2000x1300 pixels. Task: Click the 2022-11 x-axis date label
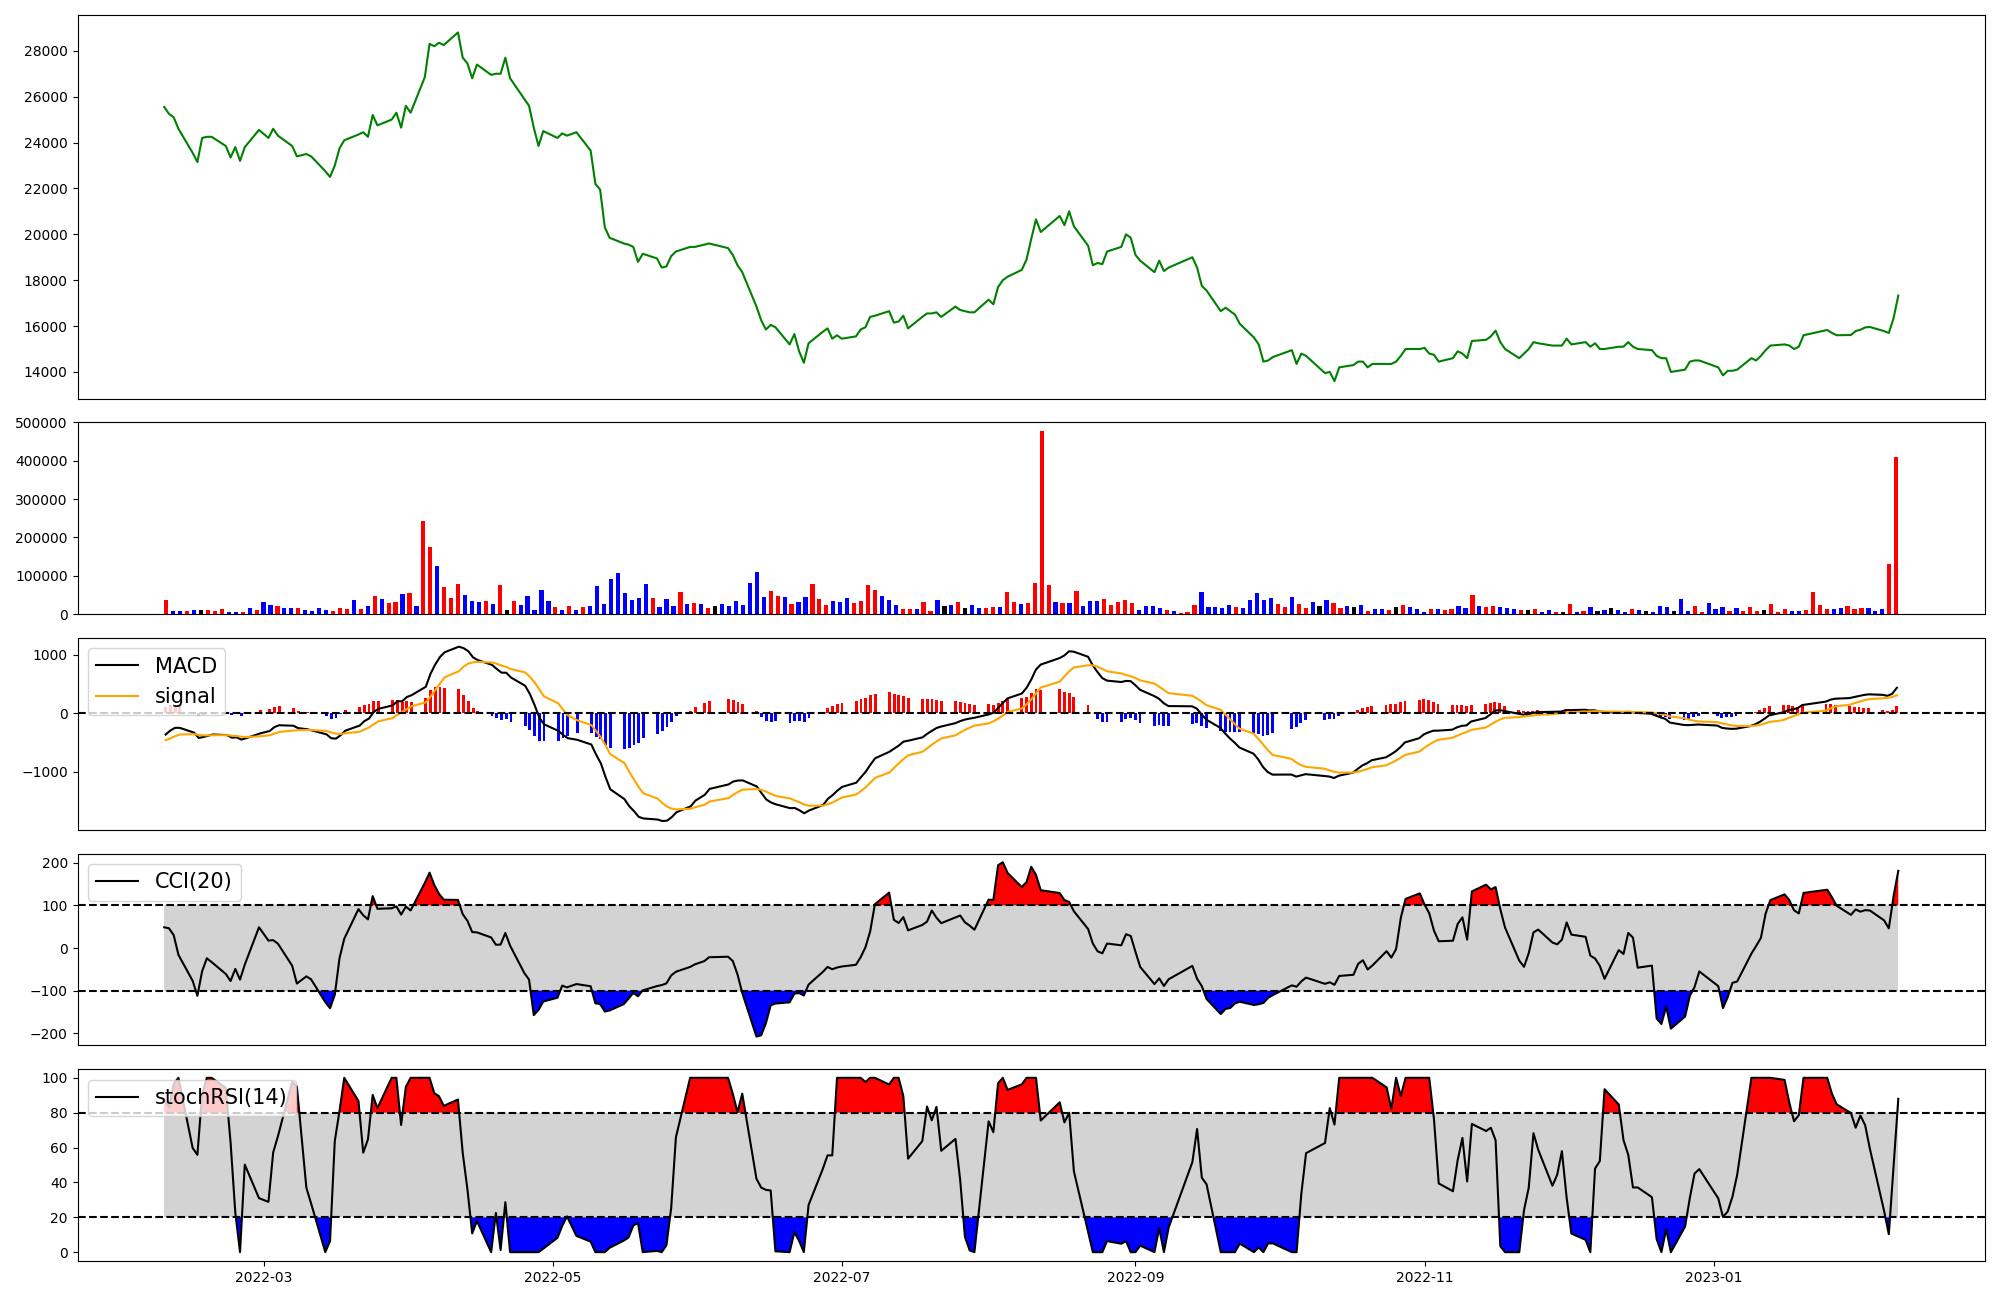[1425, 1277]
